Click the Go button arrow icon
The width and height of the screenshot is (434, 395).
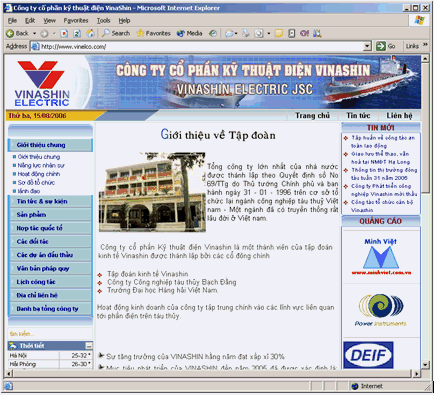pyautogui.click(x=381, y=46)
